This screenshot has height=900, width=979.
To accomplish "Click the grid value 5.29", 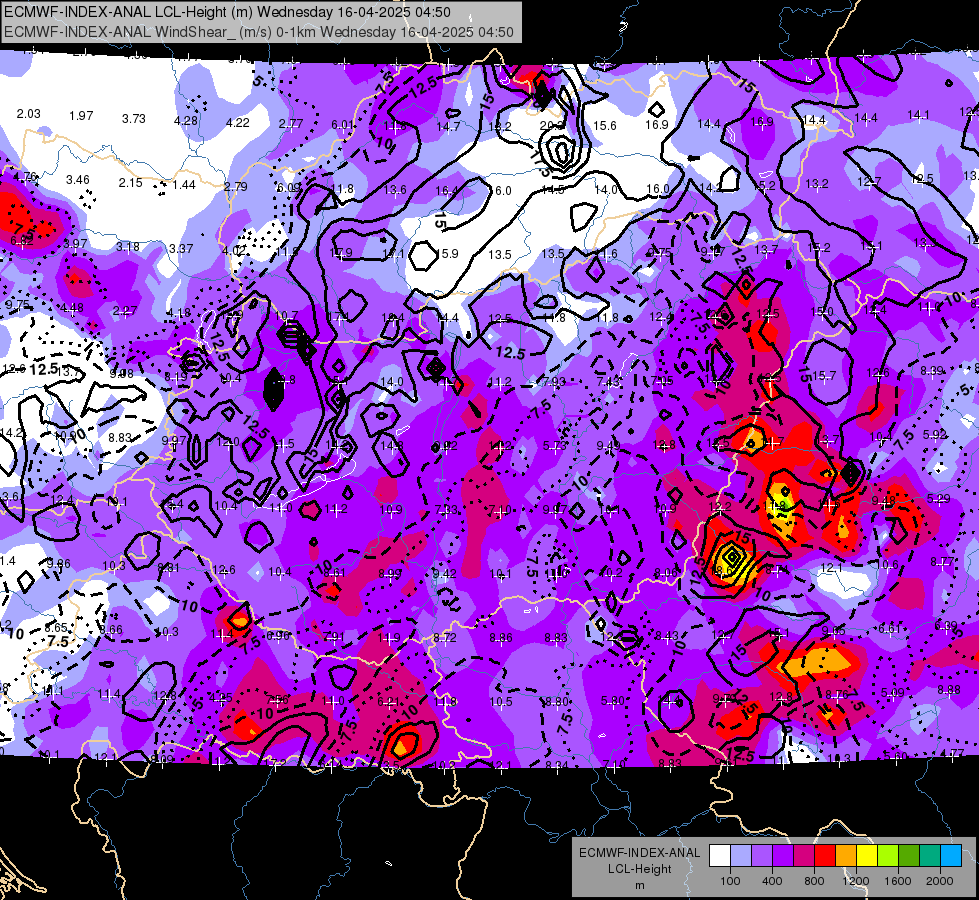I will point(938,498).
